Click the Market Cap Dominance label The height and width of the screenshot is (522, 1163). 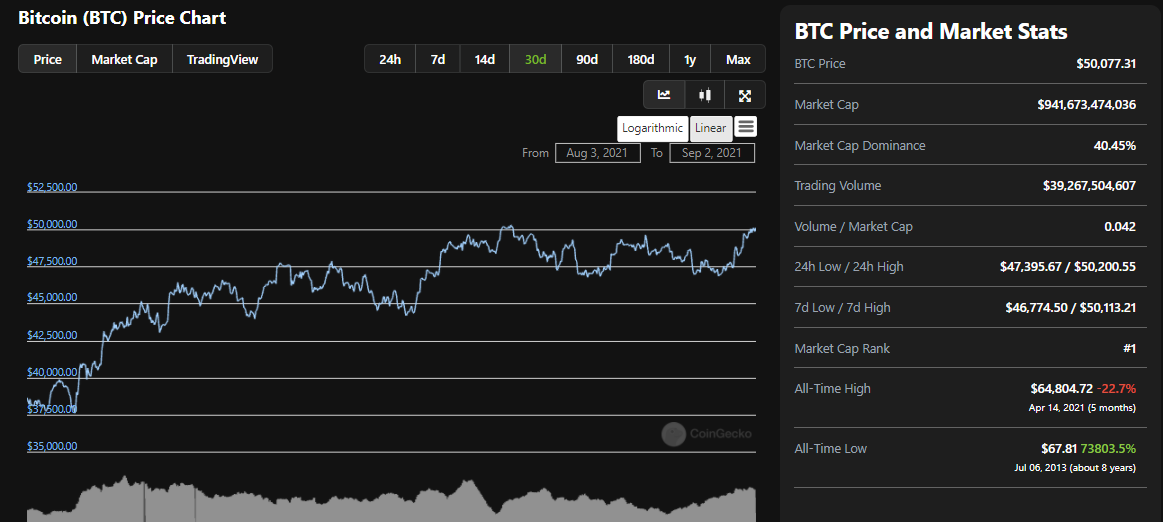[860, 145]
